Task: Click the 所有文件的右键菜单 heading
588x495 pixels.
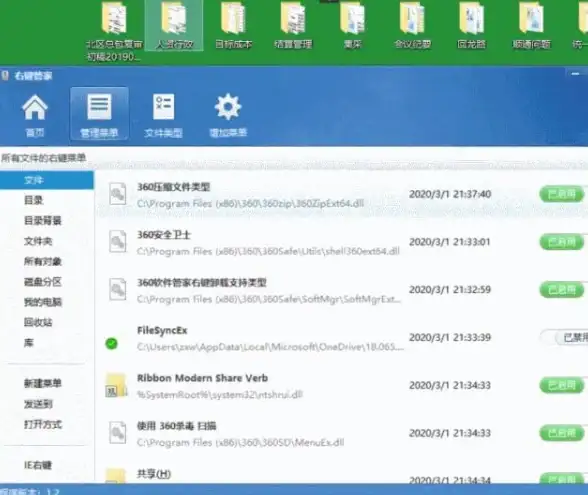Action: coord(44,158)
